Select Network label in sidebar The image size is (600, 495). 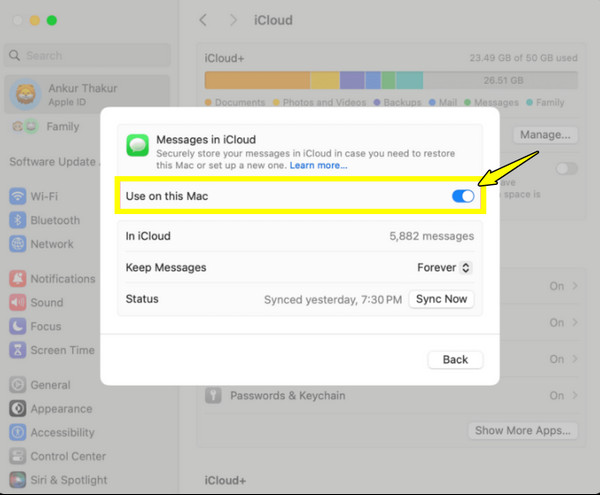[x=52, y=244]
